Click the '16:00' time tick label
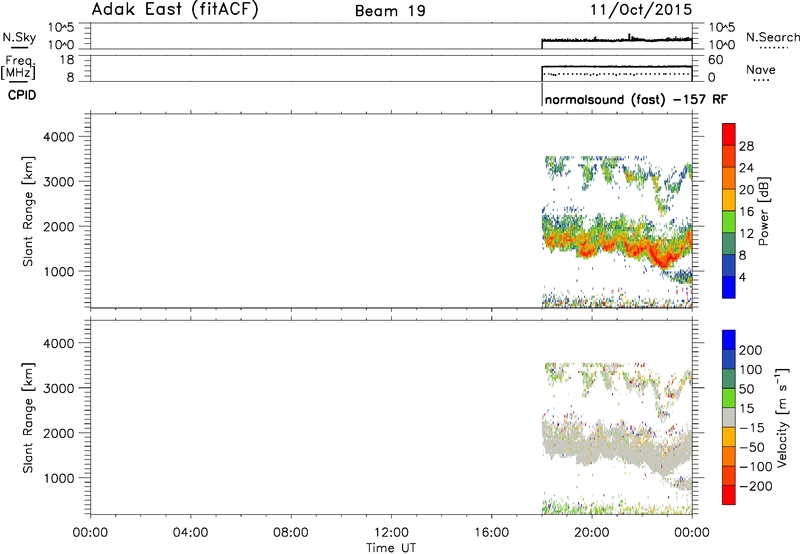Screen dimensions: 800x554 click(x=492, y=533)
